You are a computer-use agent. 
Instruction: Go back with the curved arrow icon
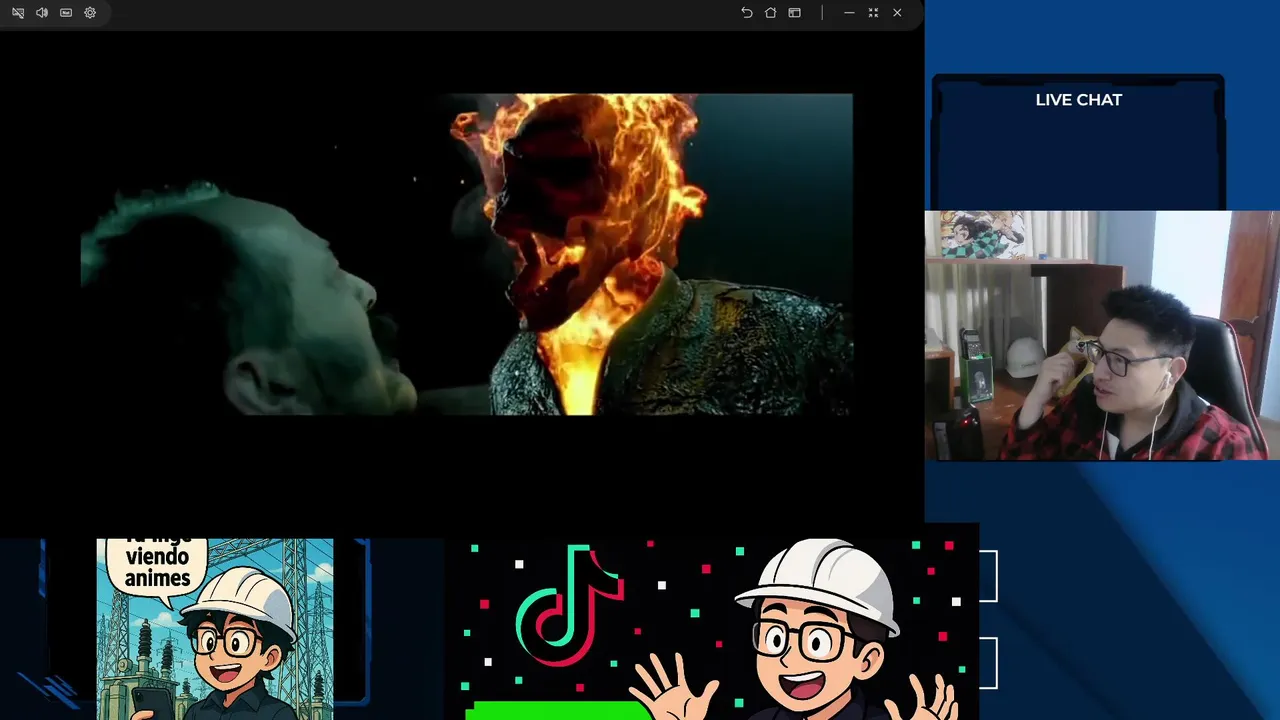(x=747, y=13)
